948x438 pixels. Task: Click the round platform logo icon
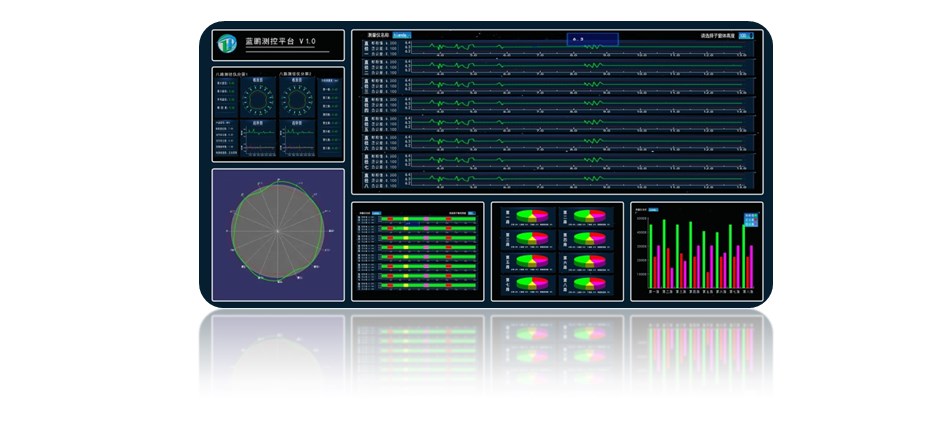pos(226,44)
